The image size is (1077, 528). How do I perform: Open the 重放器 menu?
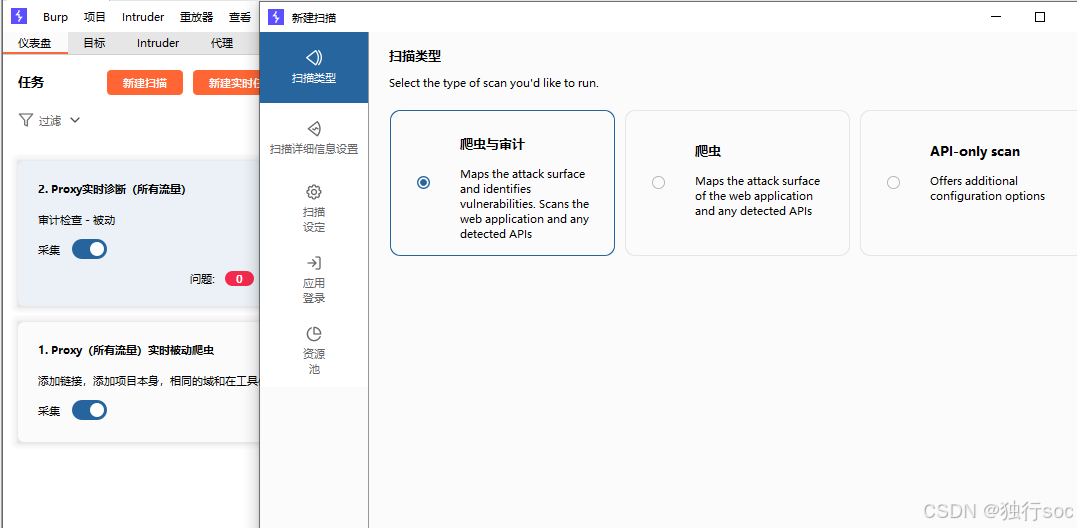coord(196,17)
